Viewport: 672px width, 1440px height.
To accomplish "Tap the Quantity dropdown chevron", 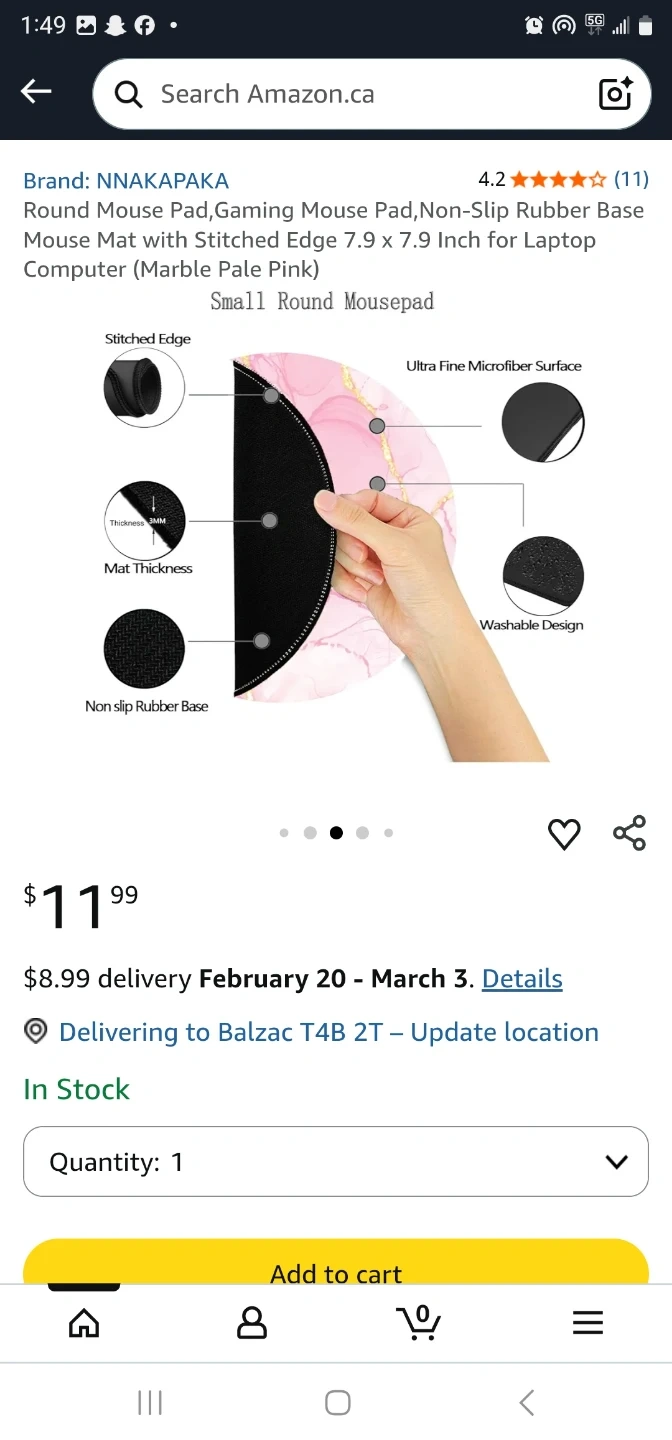I will (x=617, y=1162).
